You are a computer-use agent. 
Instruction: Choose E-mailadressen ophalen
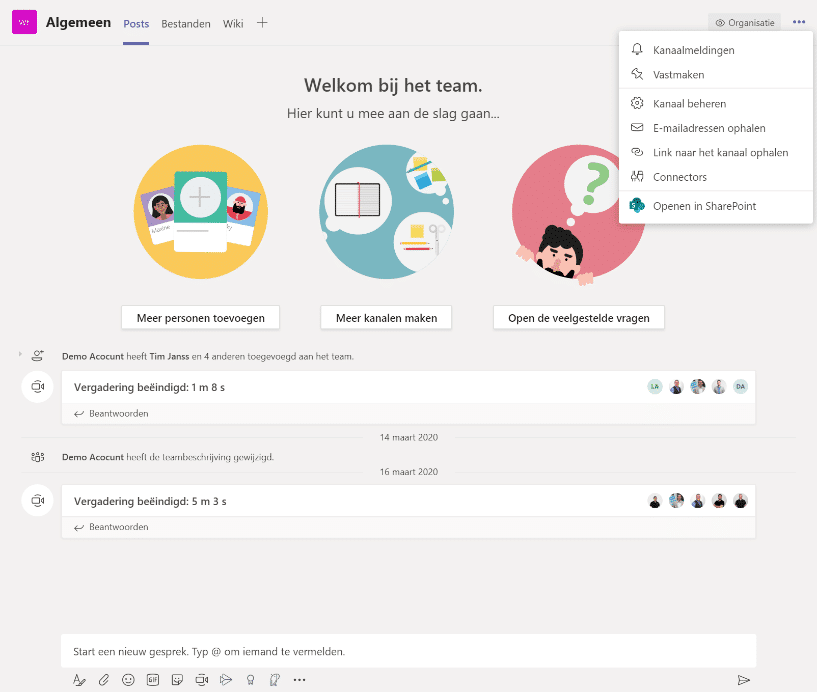[716, 128]
